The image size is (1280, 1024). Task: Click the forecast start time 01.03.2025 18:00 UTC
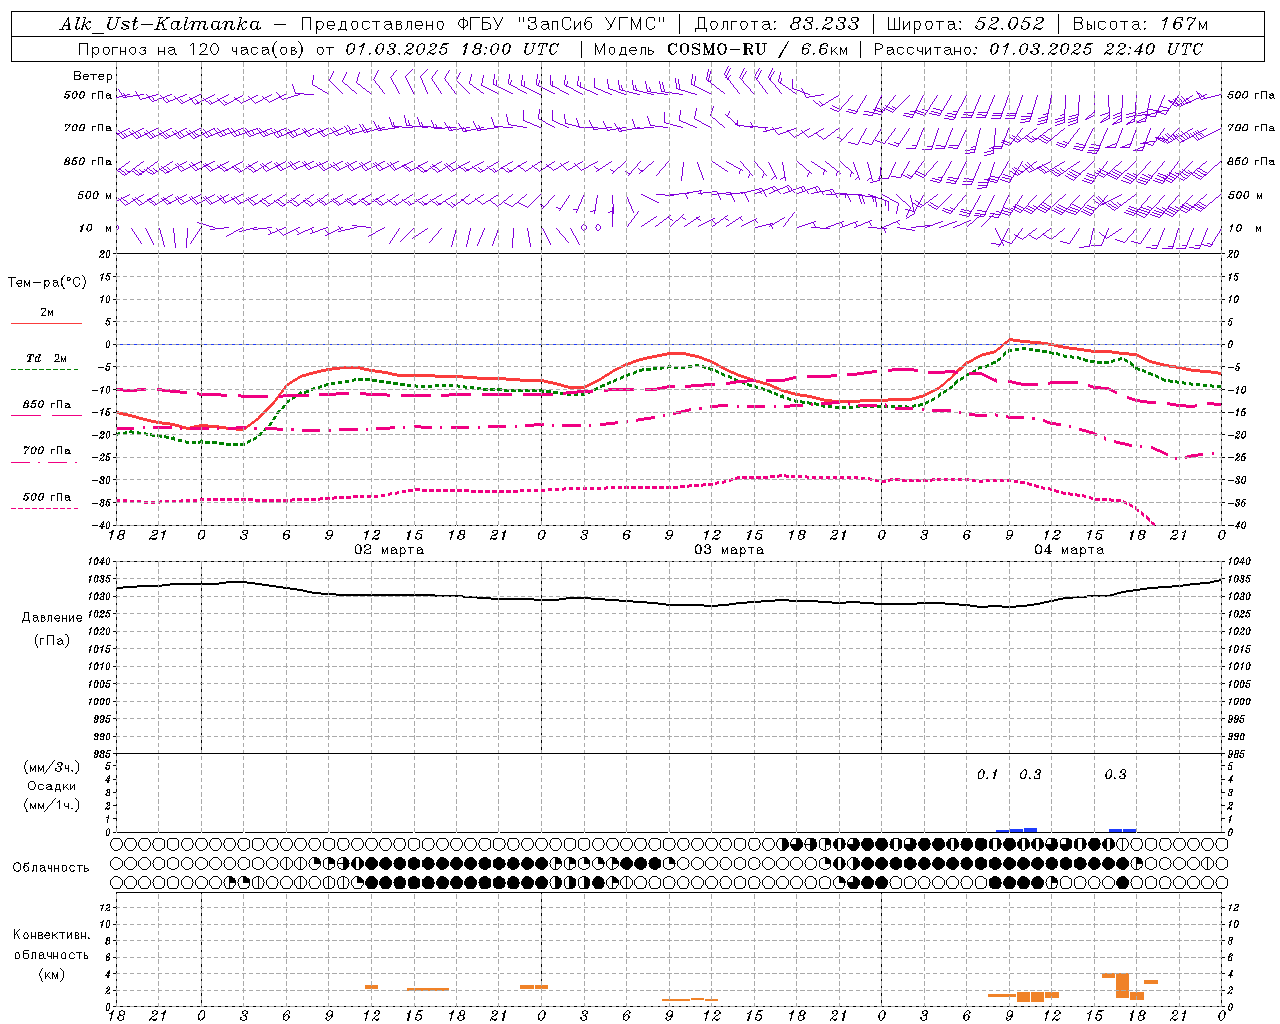point(452,49)
